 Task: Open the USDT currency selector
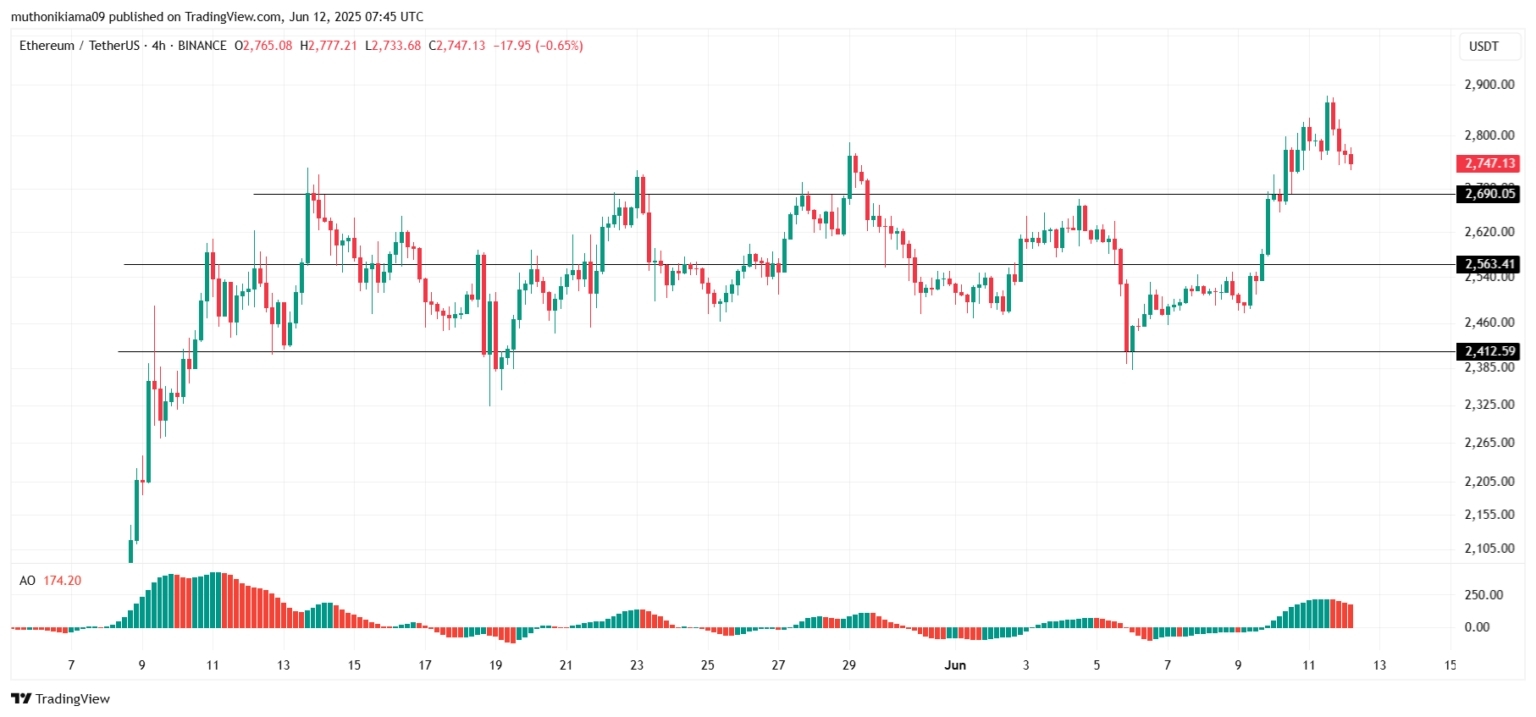(x=1482, y=46)
